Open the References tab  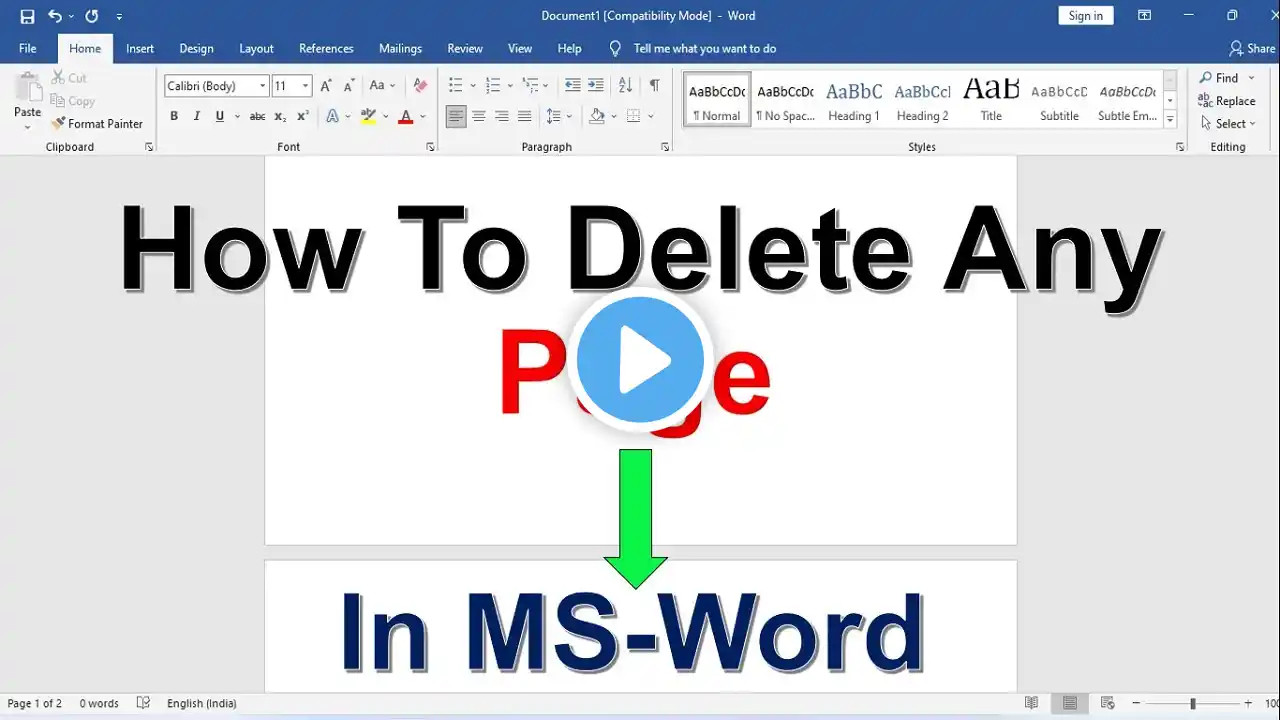coord(326,48)
